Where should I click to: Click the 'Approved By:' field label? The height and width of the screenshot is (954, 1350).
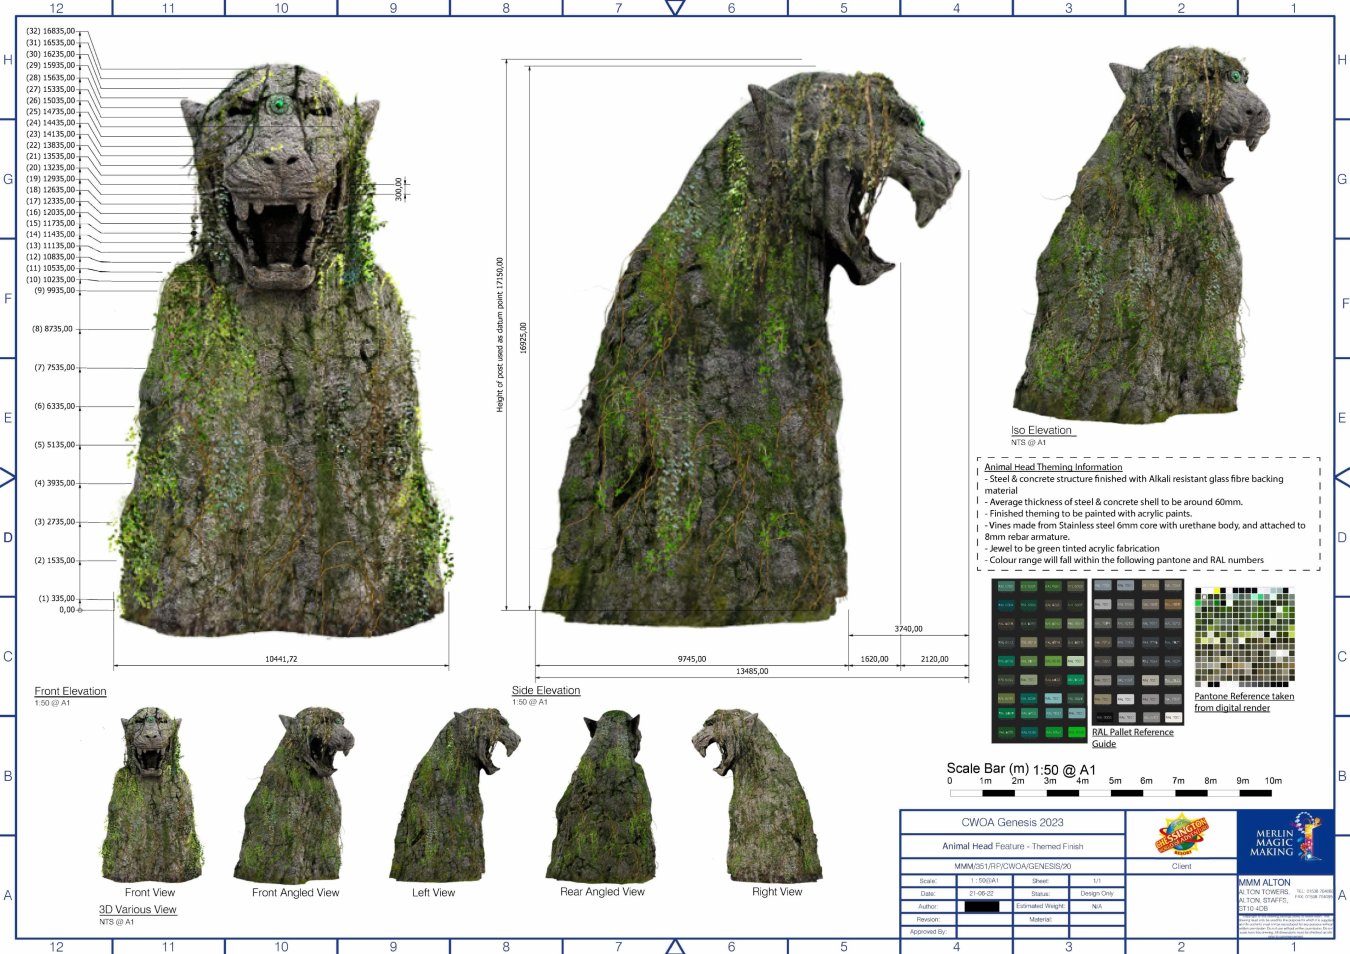point(927,931)
